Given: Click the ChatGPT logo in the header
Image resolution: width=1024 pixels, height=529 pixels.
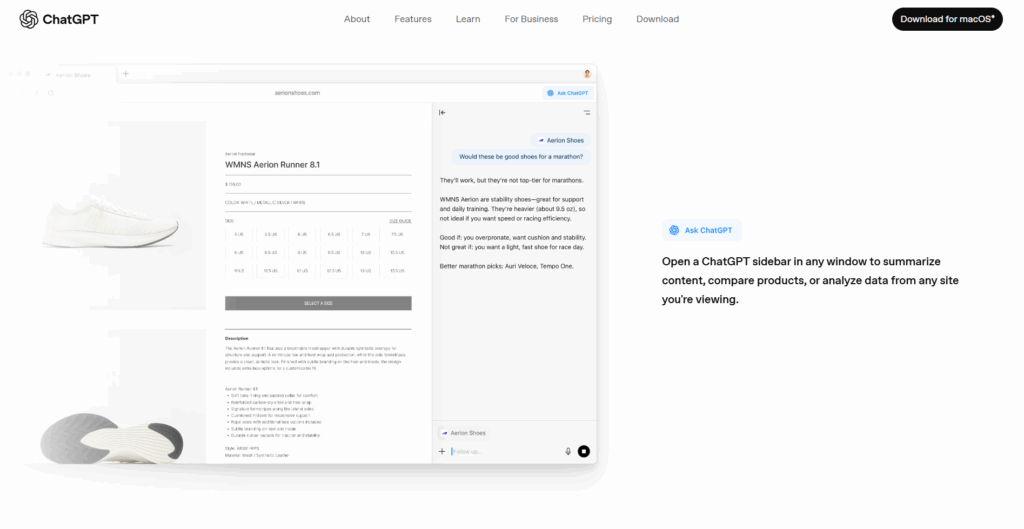Looking at the screenshot, I should pyautogui.click(x=59, y=19).
